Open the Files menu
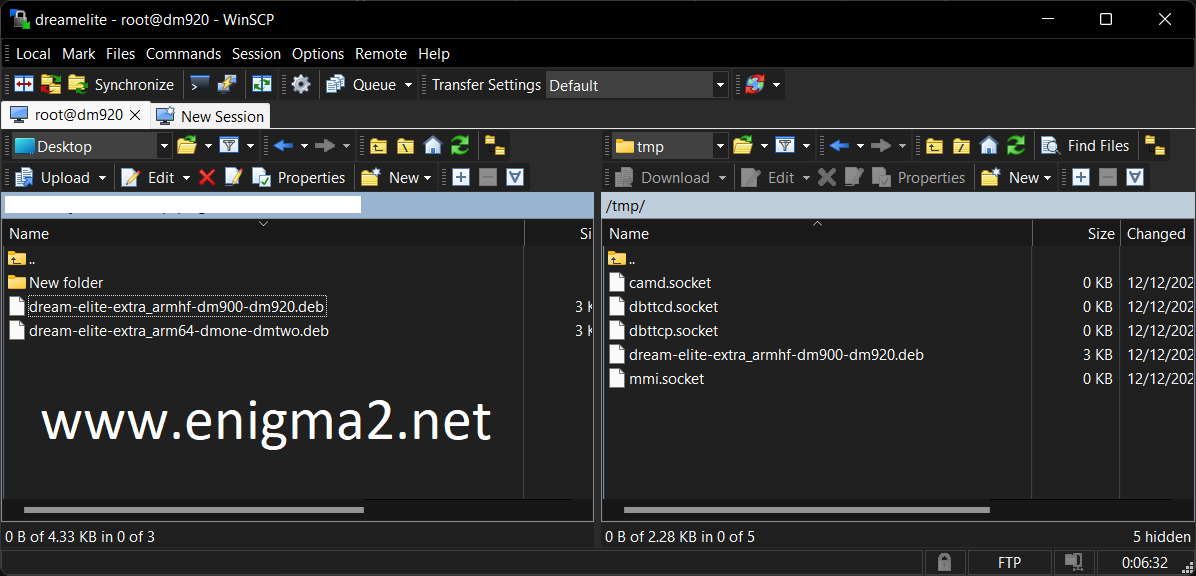This screenshot has height=576, width=1196. [x=121, y=54]
